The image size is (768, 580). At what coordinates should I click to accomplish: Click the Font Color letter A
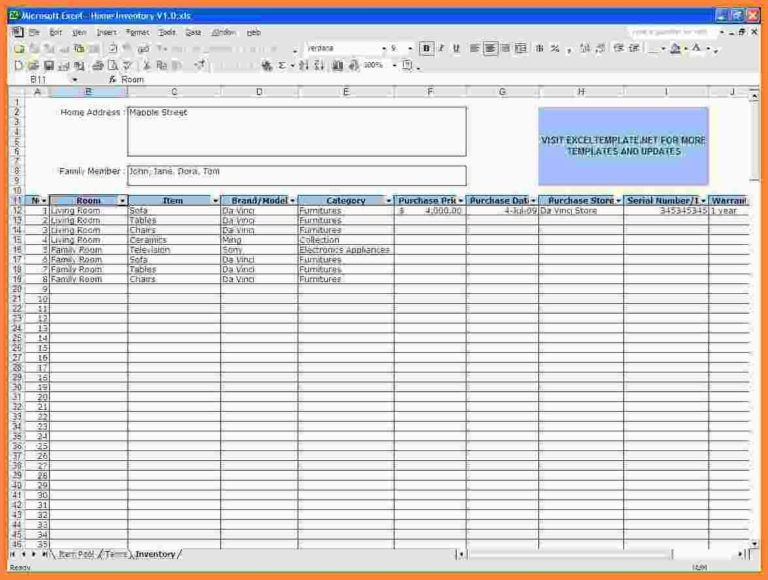(x=696, y=48)
